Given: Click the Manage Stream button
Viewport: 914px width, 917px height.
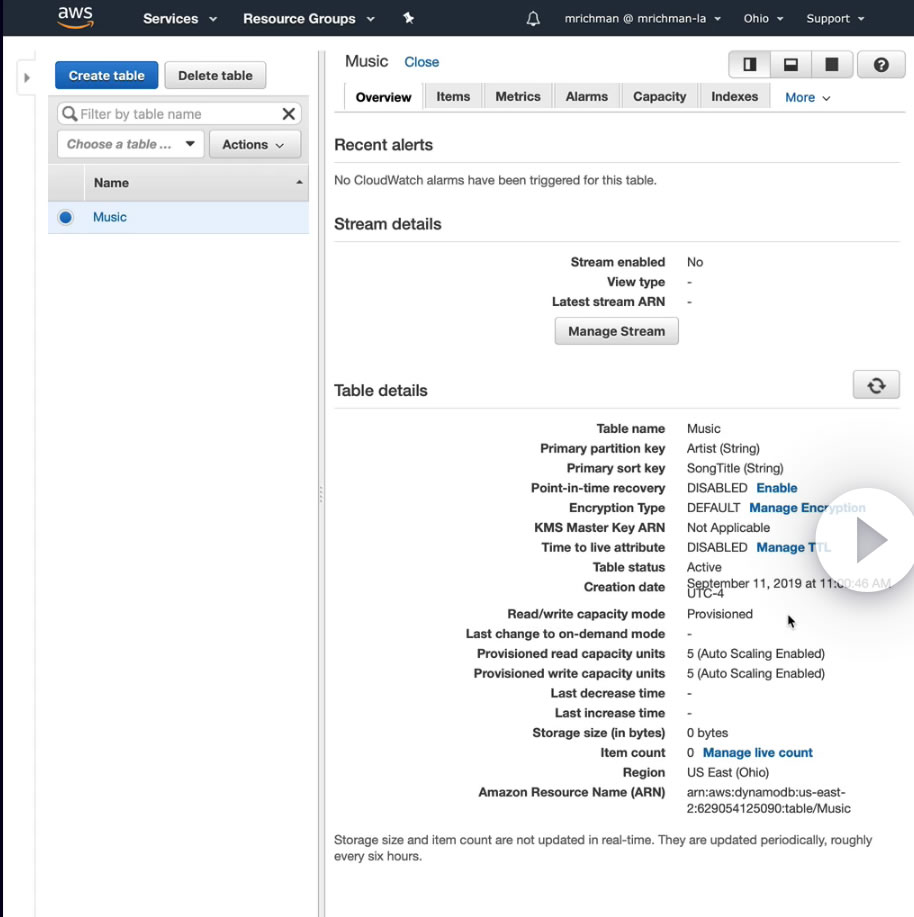Looking at the screenshot, I should tap(616, 332).
